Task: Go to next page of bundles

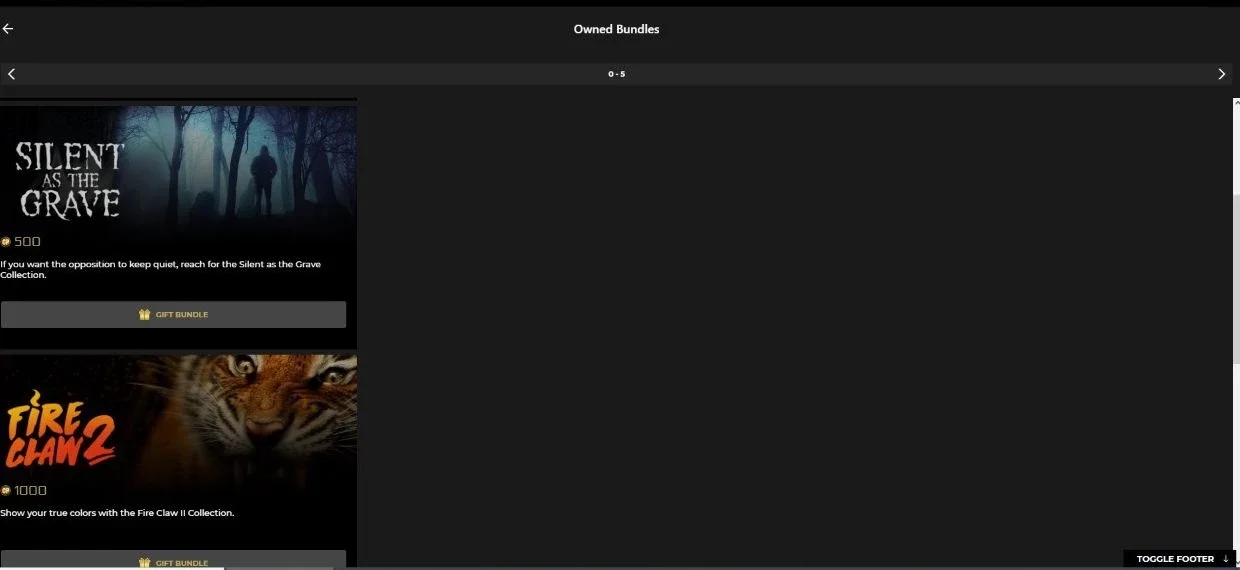Action: point(1221,74)
